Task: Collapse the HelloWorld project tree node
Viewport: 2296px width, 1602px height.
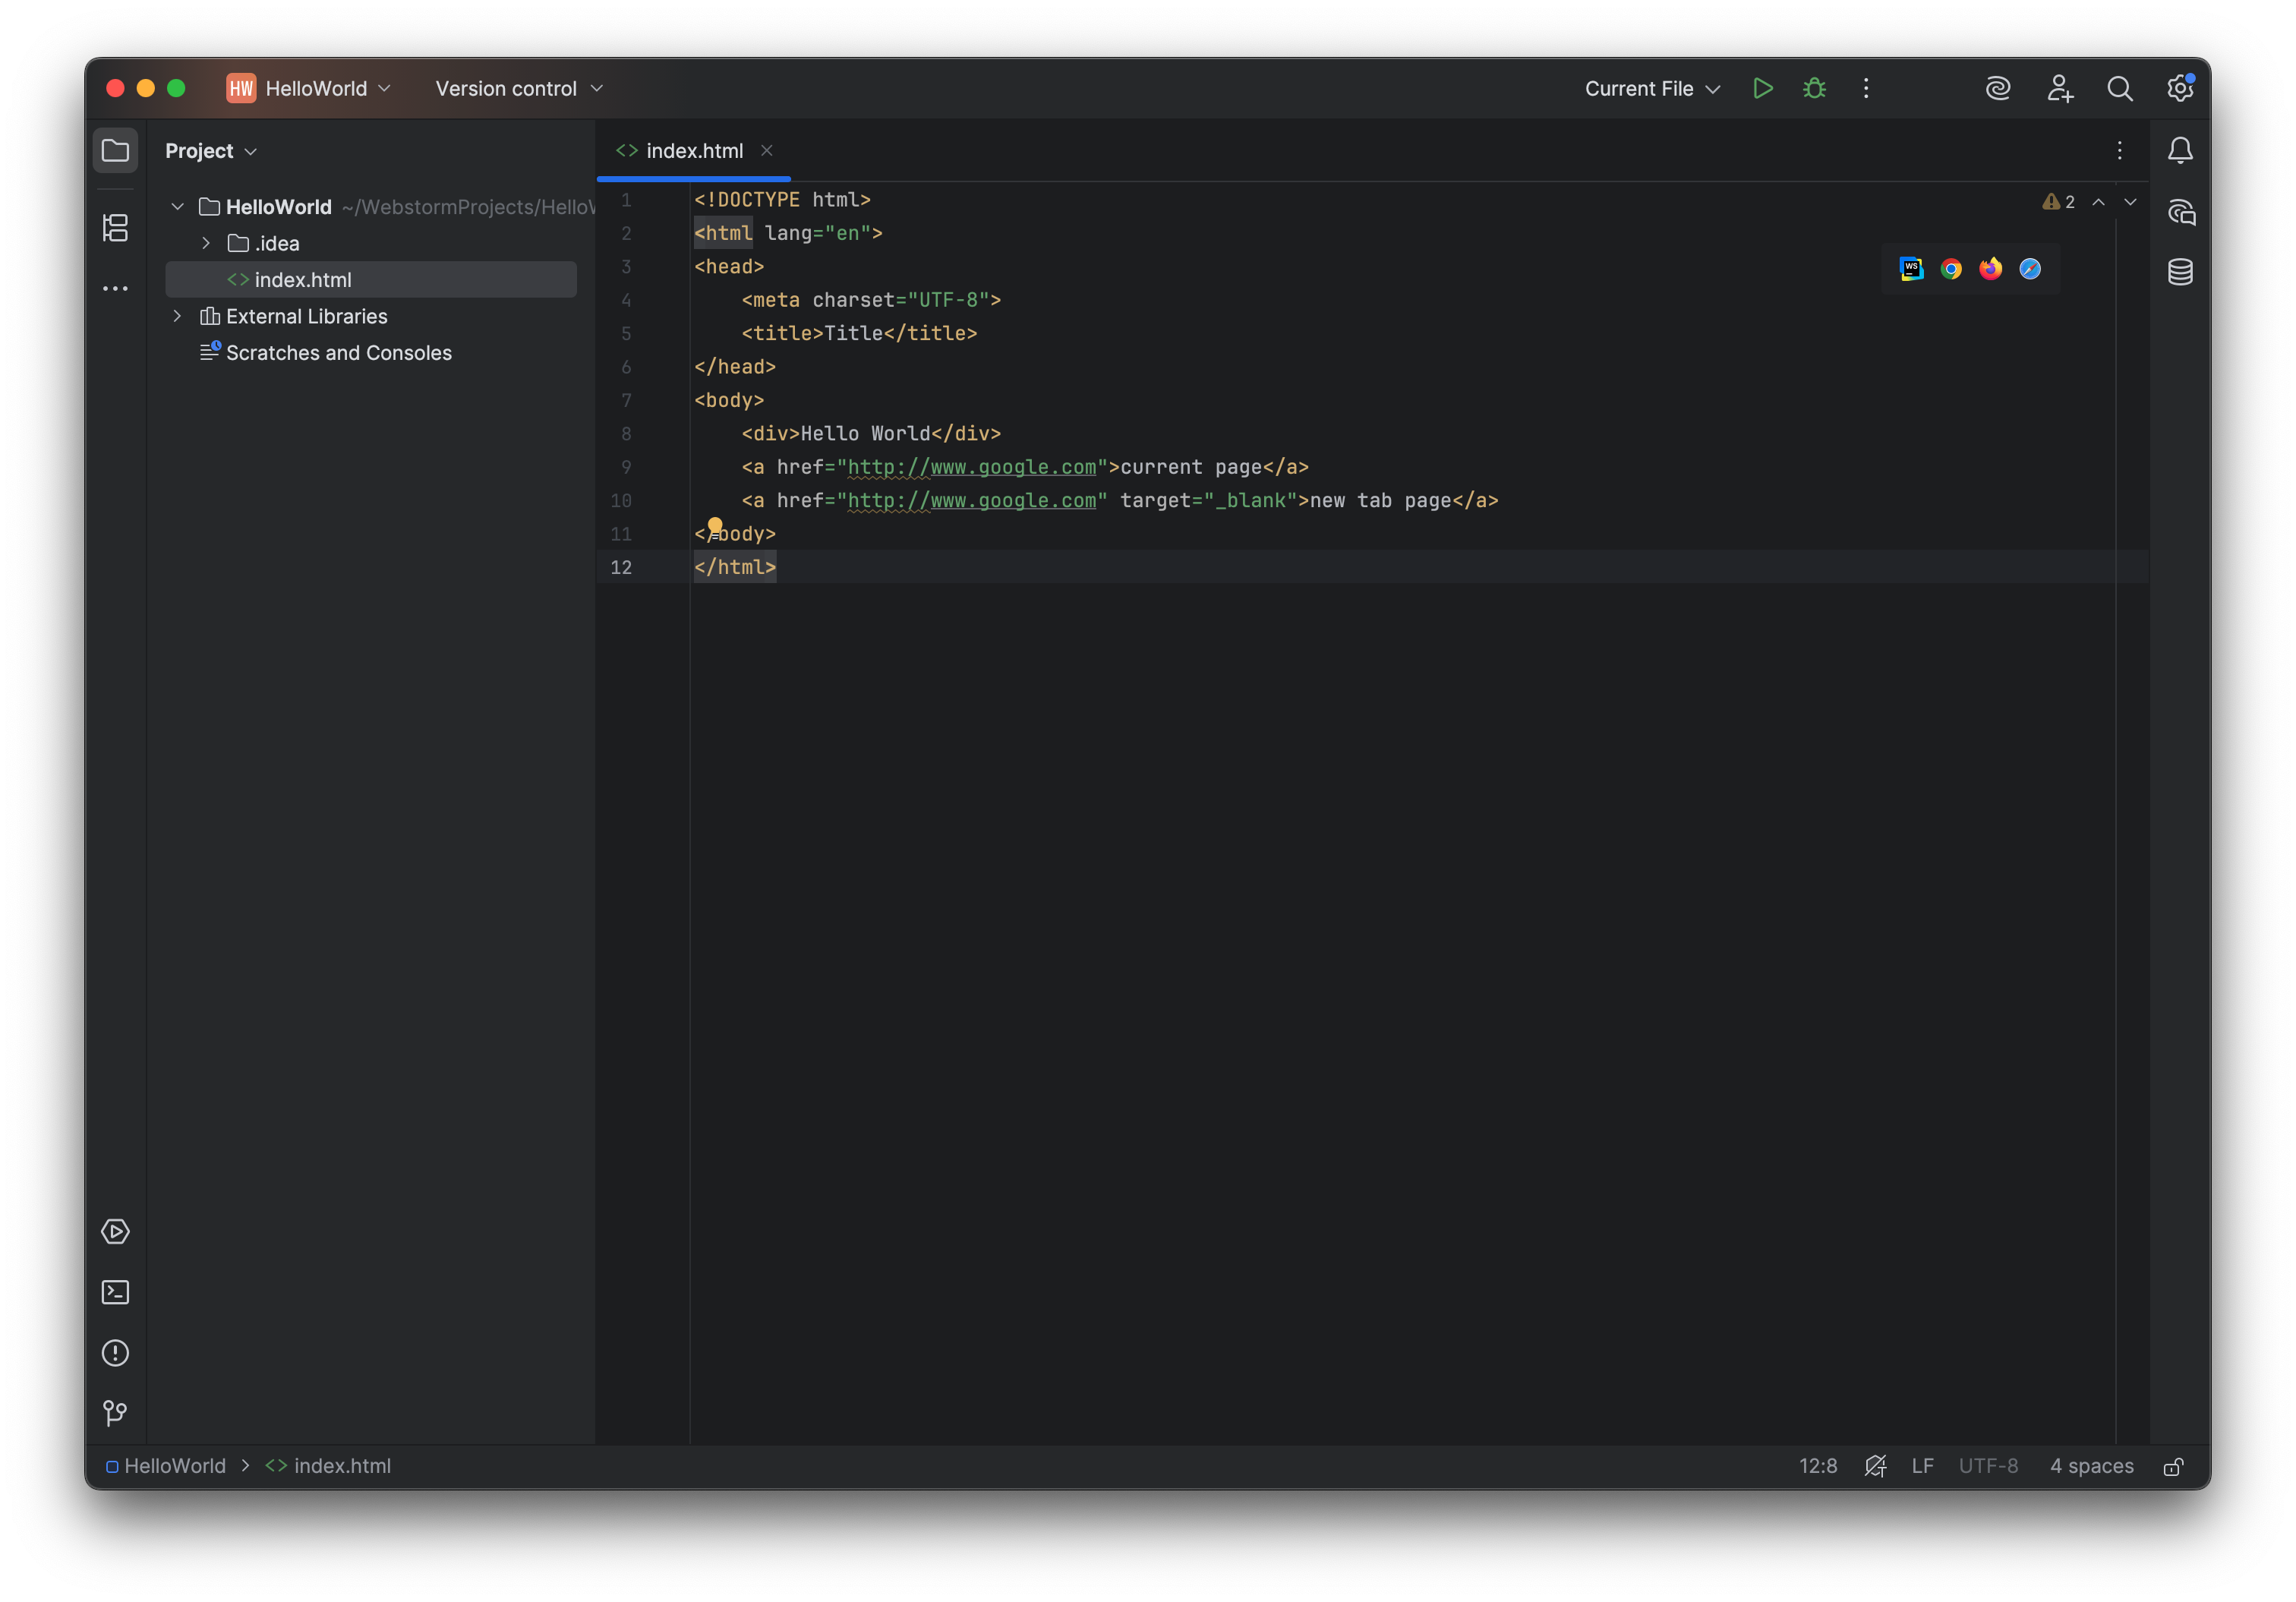Action: click(177, 207)
